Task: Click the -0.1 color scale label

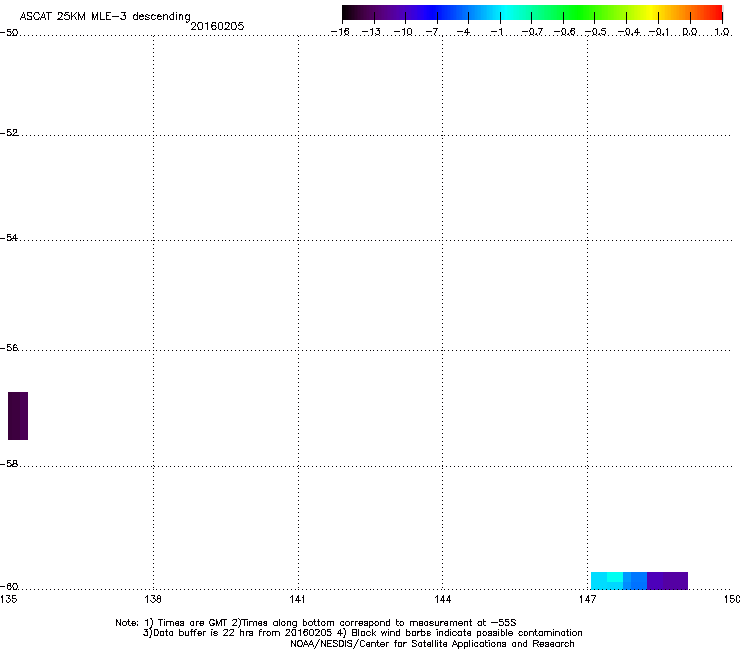Action: pos(659,32)
